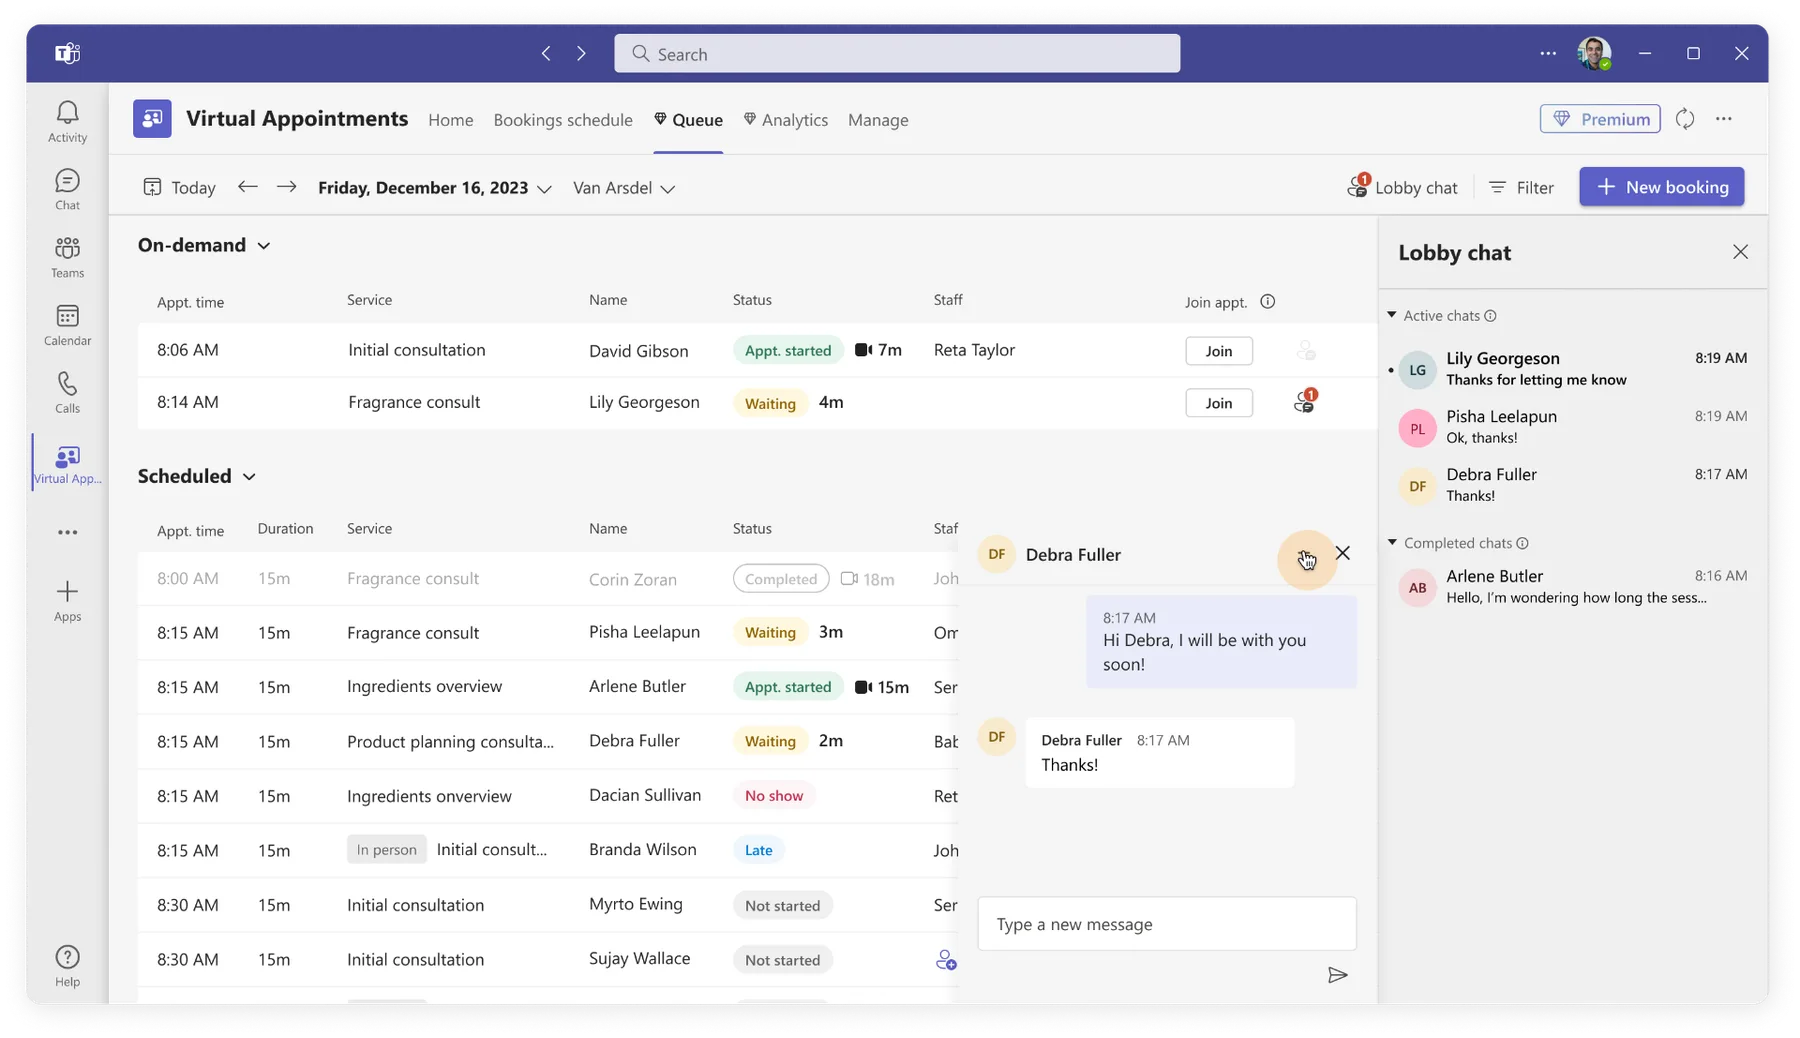Image resolution: width=1800 pixels, height=1038 pixels.
Task: Show more apps ellipsis in sidebar
Action: (67, 532)
